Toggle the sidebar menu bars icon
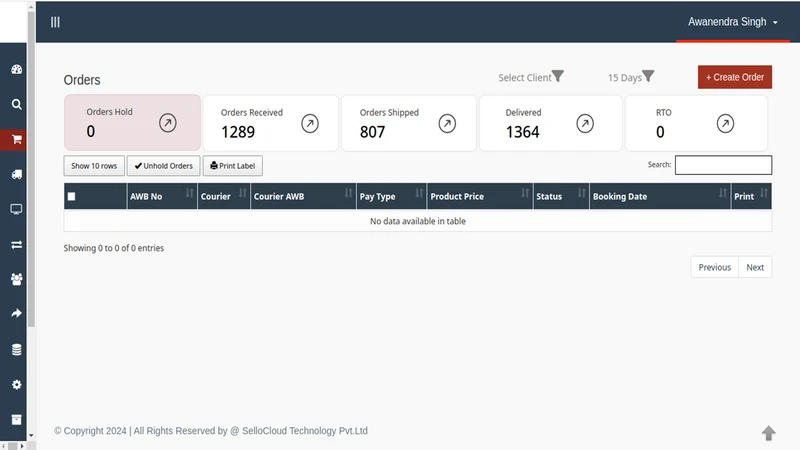Viewport: 800px width, 450px height. pos(55,22)
